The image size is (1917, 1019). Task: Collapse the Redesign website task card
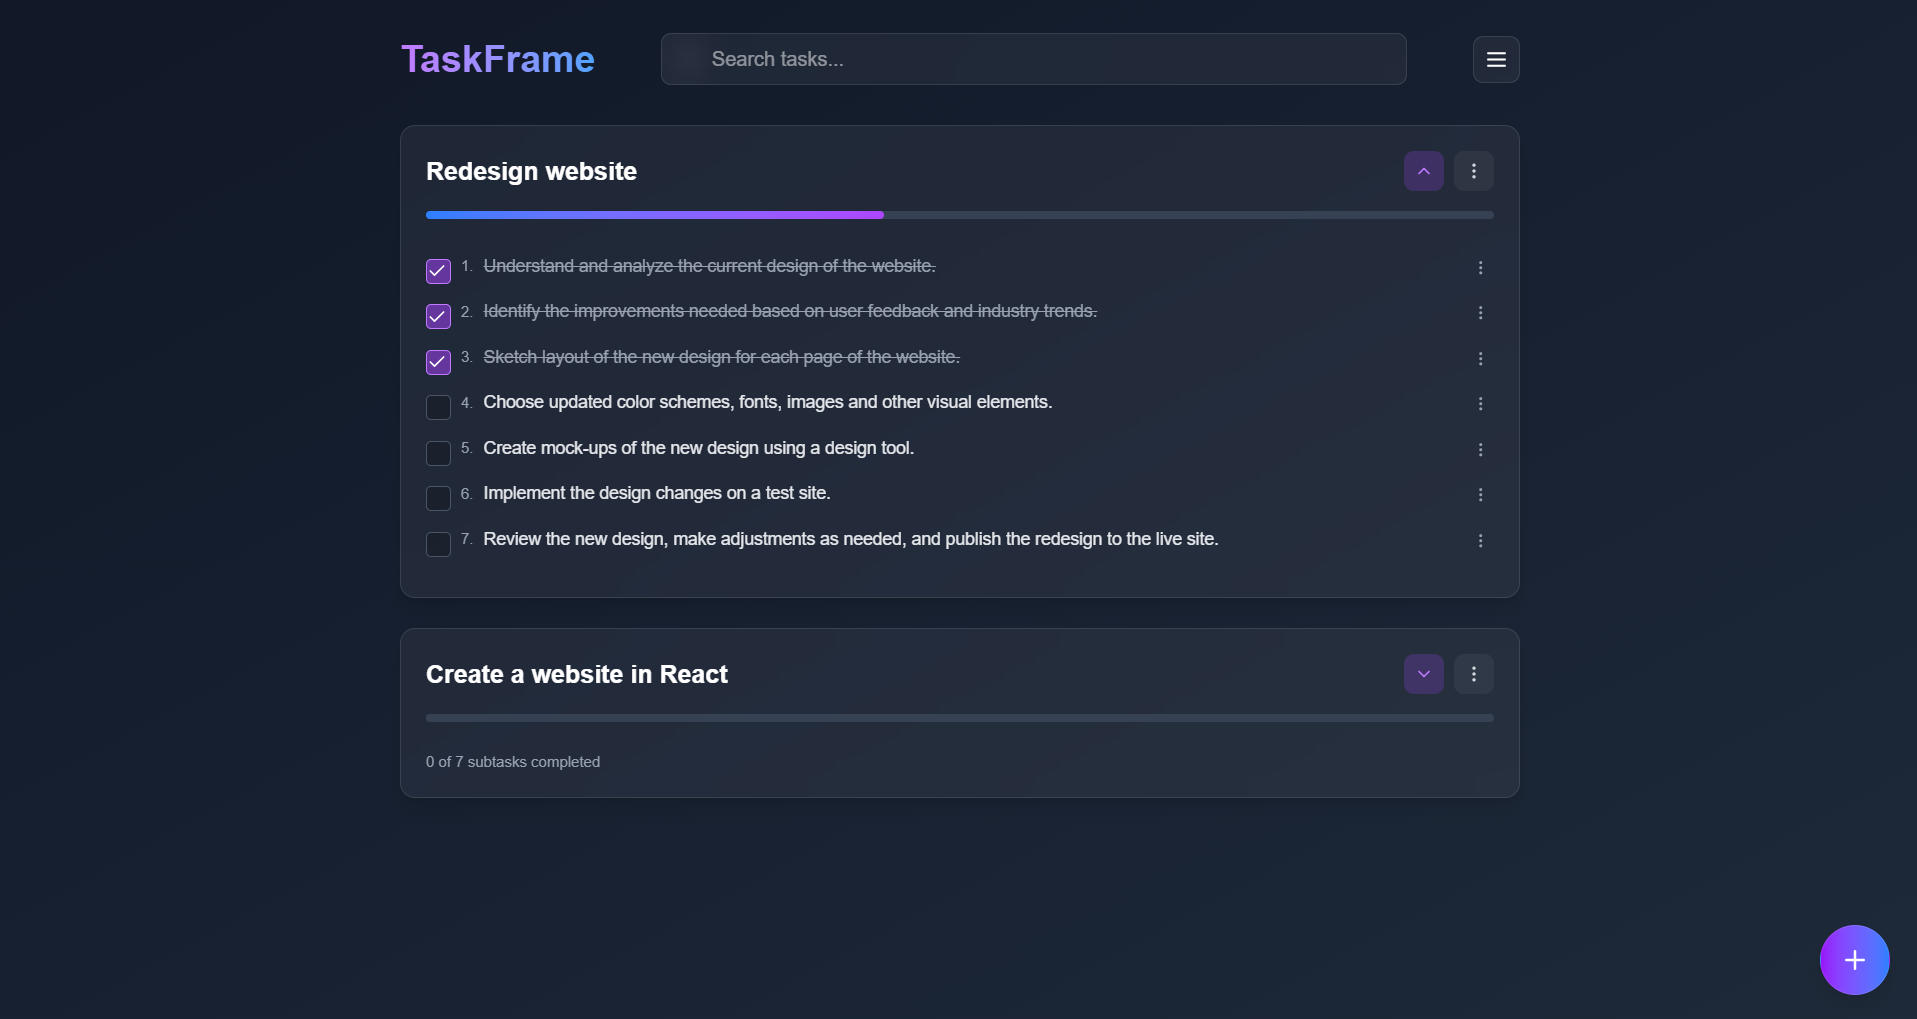tap(1423, 171)
